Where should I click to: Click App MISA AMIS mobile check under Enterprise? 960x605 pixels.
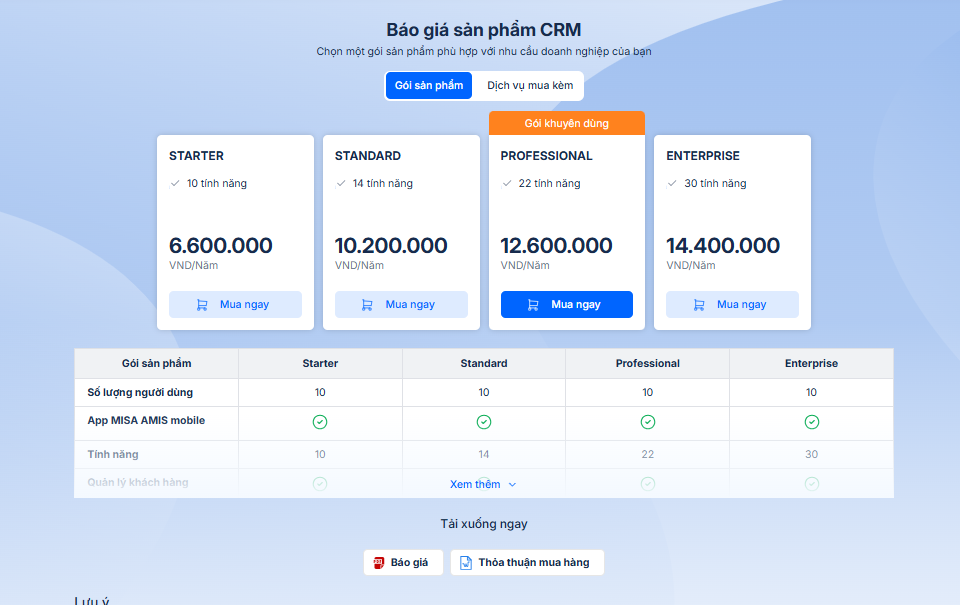tap(812, 422)
